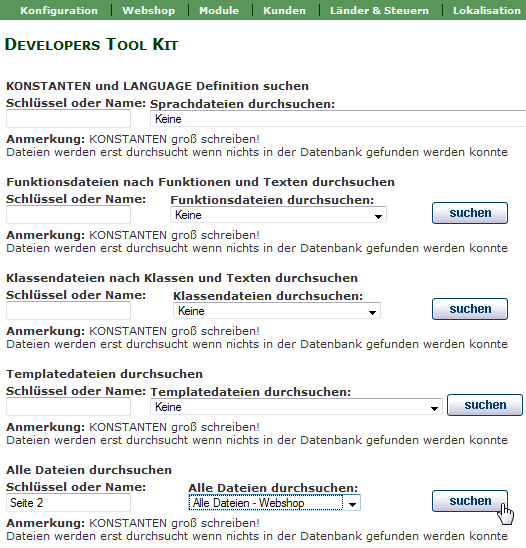Screen dimensions: 526x548
Task: Expand the Funktionsdateien durchsuchen dropdown
Action: [x=278, y=215]
